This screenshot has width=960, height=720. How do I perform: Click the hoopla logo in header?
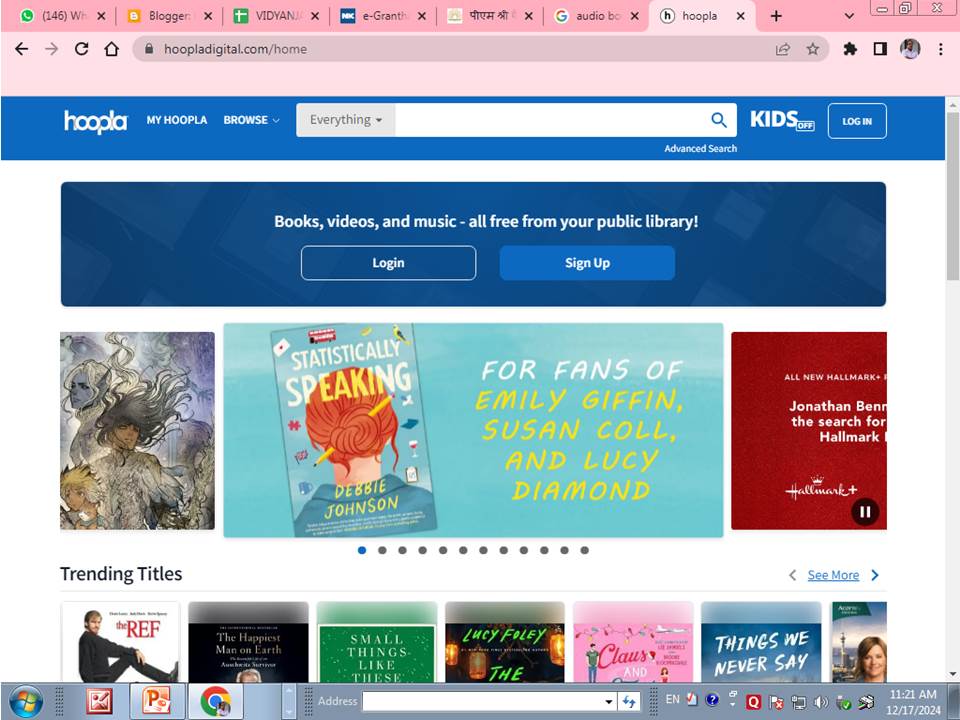coord(96,121)
